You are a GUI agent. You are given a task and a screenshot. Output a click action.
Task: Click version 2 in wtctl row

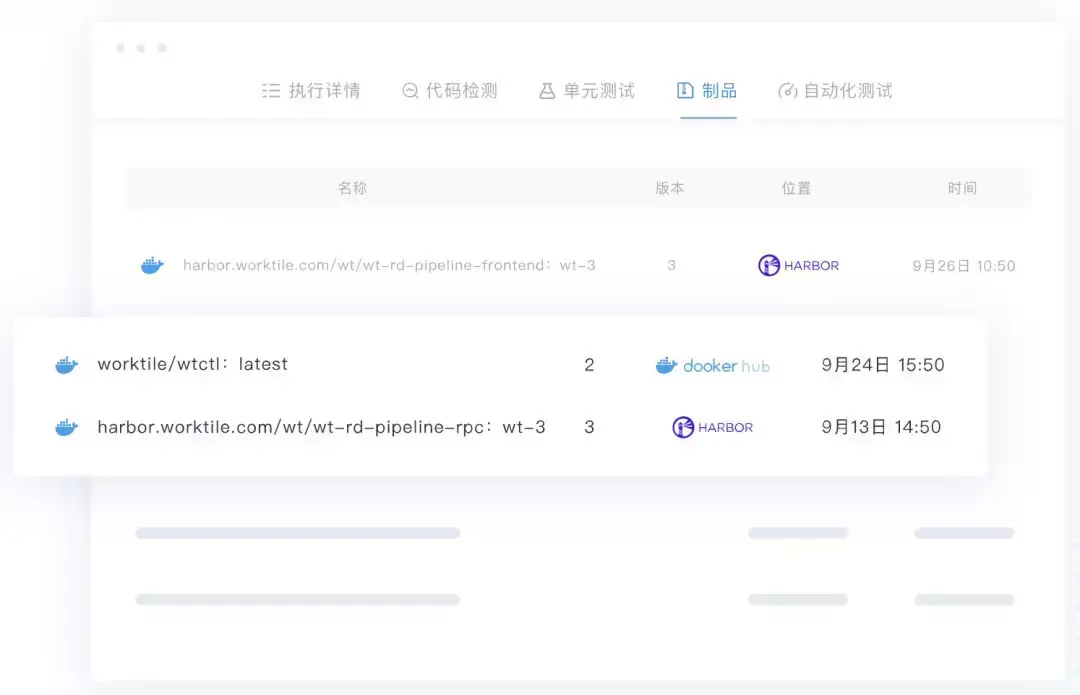coord(589,364)
